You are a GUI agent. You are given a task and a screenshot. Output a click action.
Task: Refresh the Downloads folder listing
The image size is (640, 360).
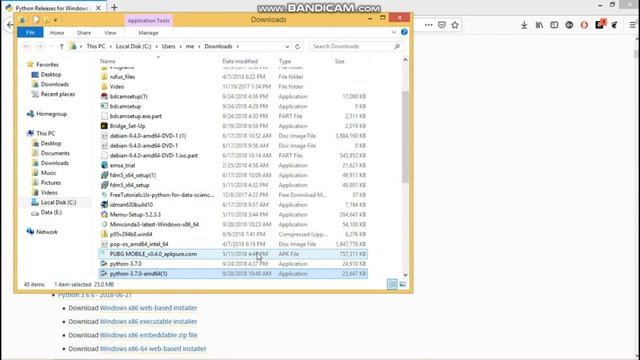click(x=298, y=47)
